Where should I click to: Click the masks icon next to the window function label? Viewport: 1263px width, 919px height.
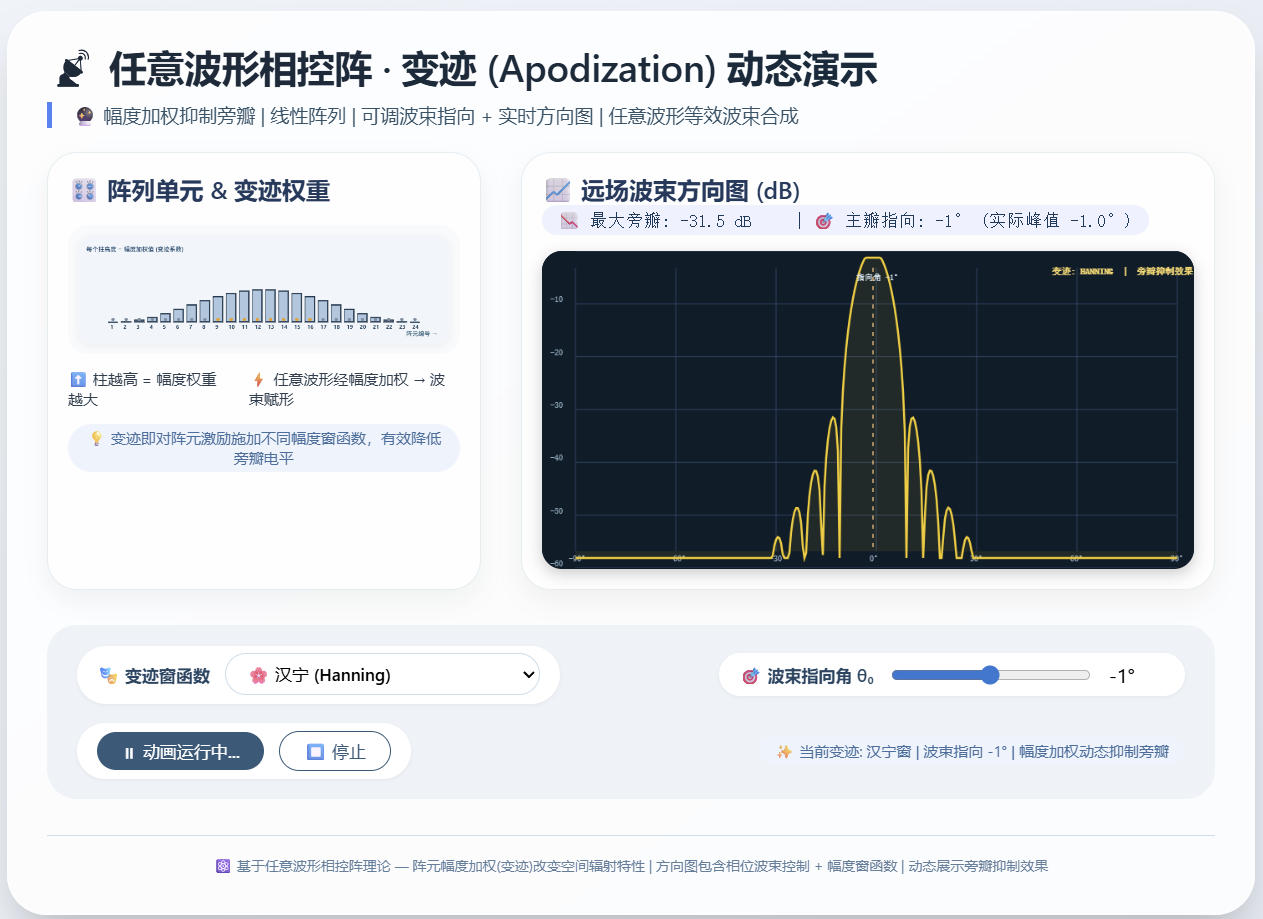(109, 676)
